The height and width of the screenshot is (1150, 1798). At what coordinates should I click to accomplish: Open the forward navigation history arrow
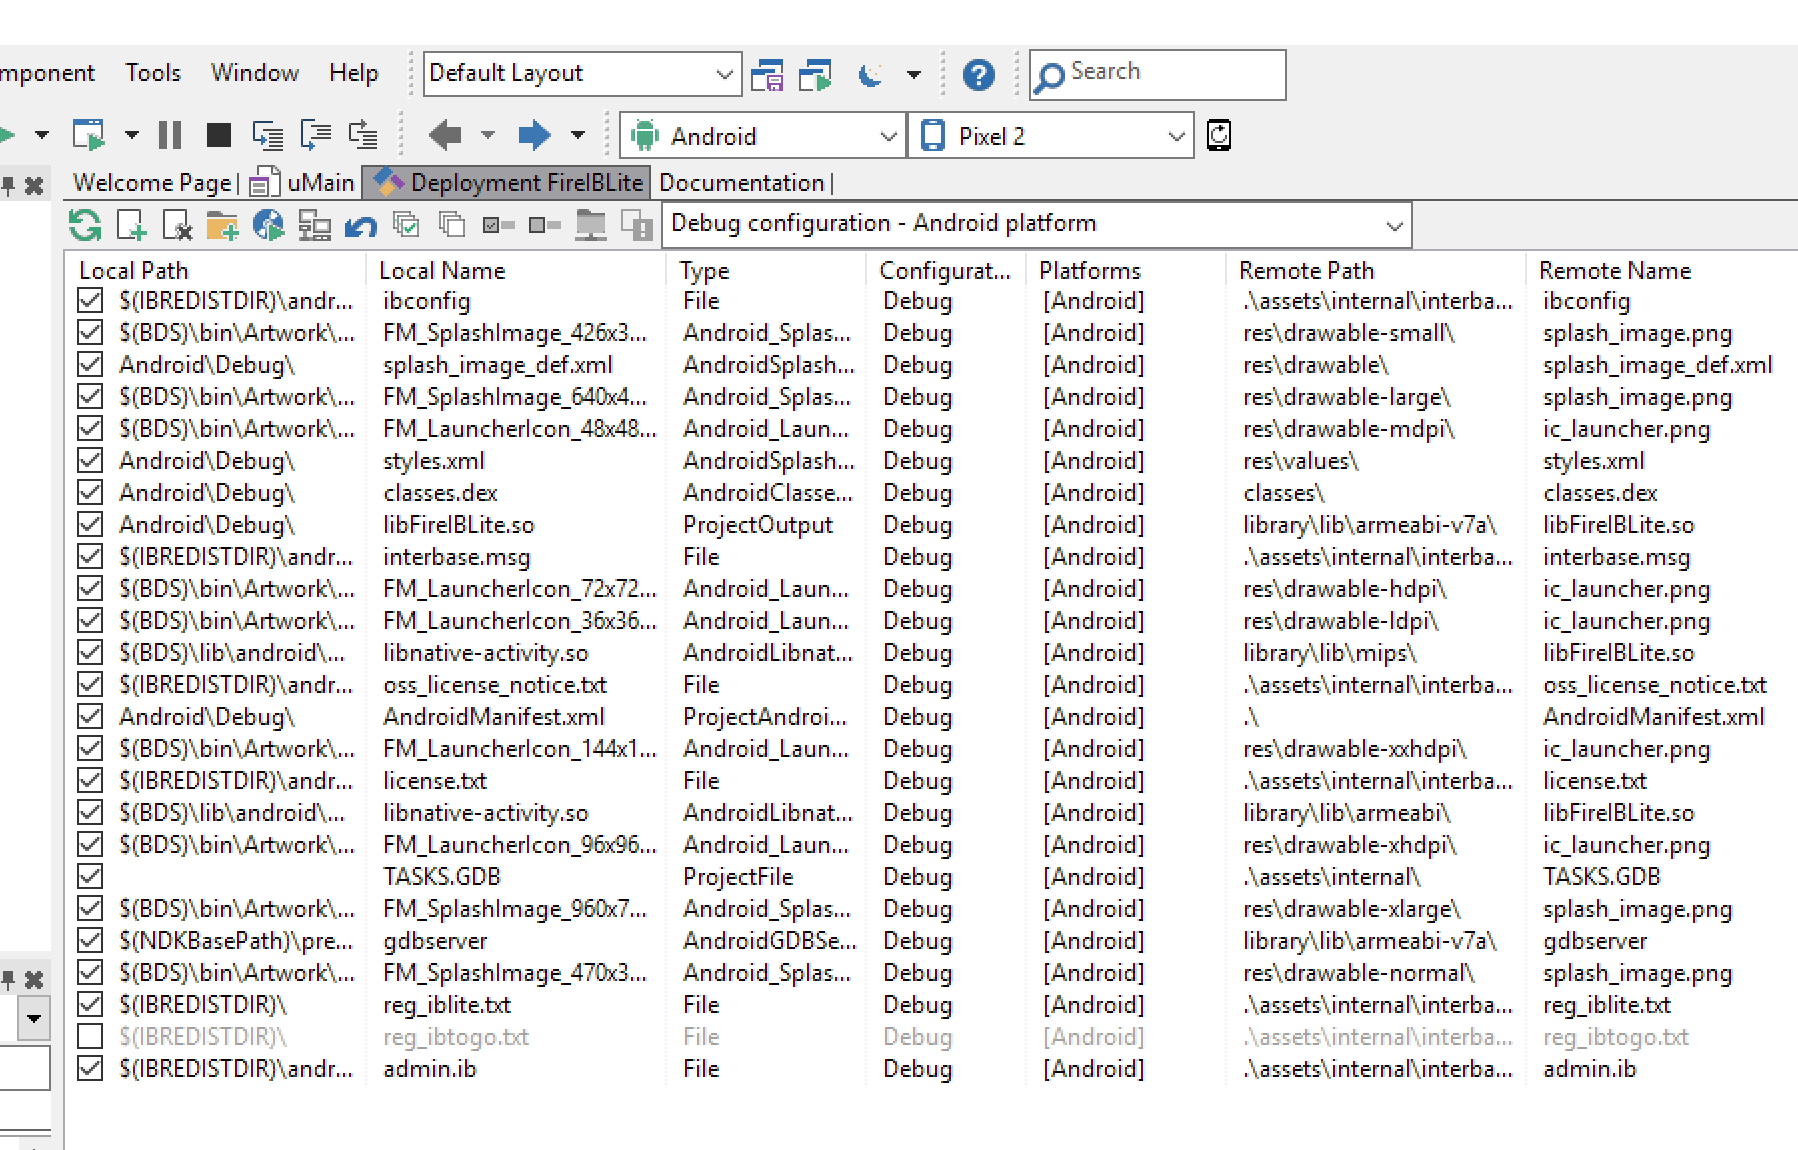click(x=578, y=135)
